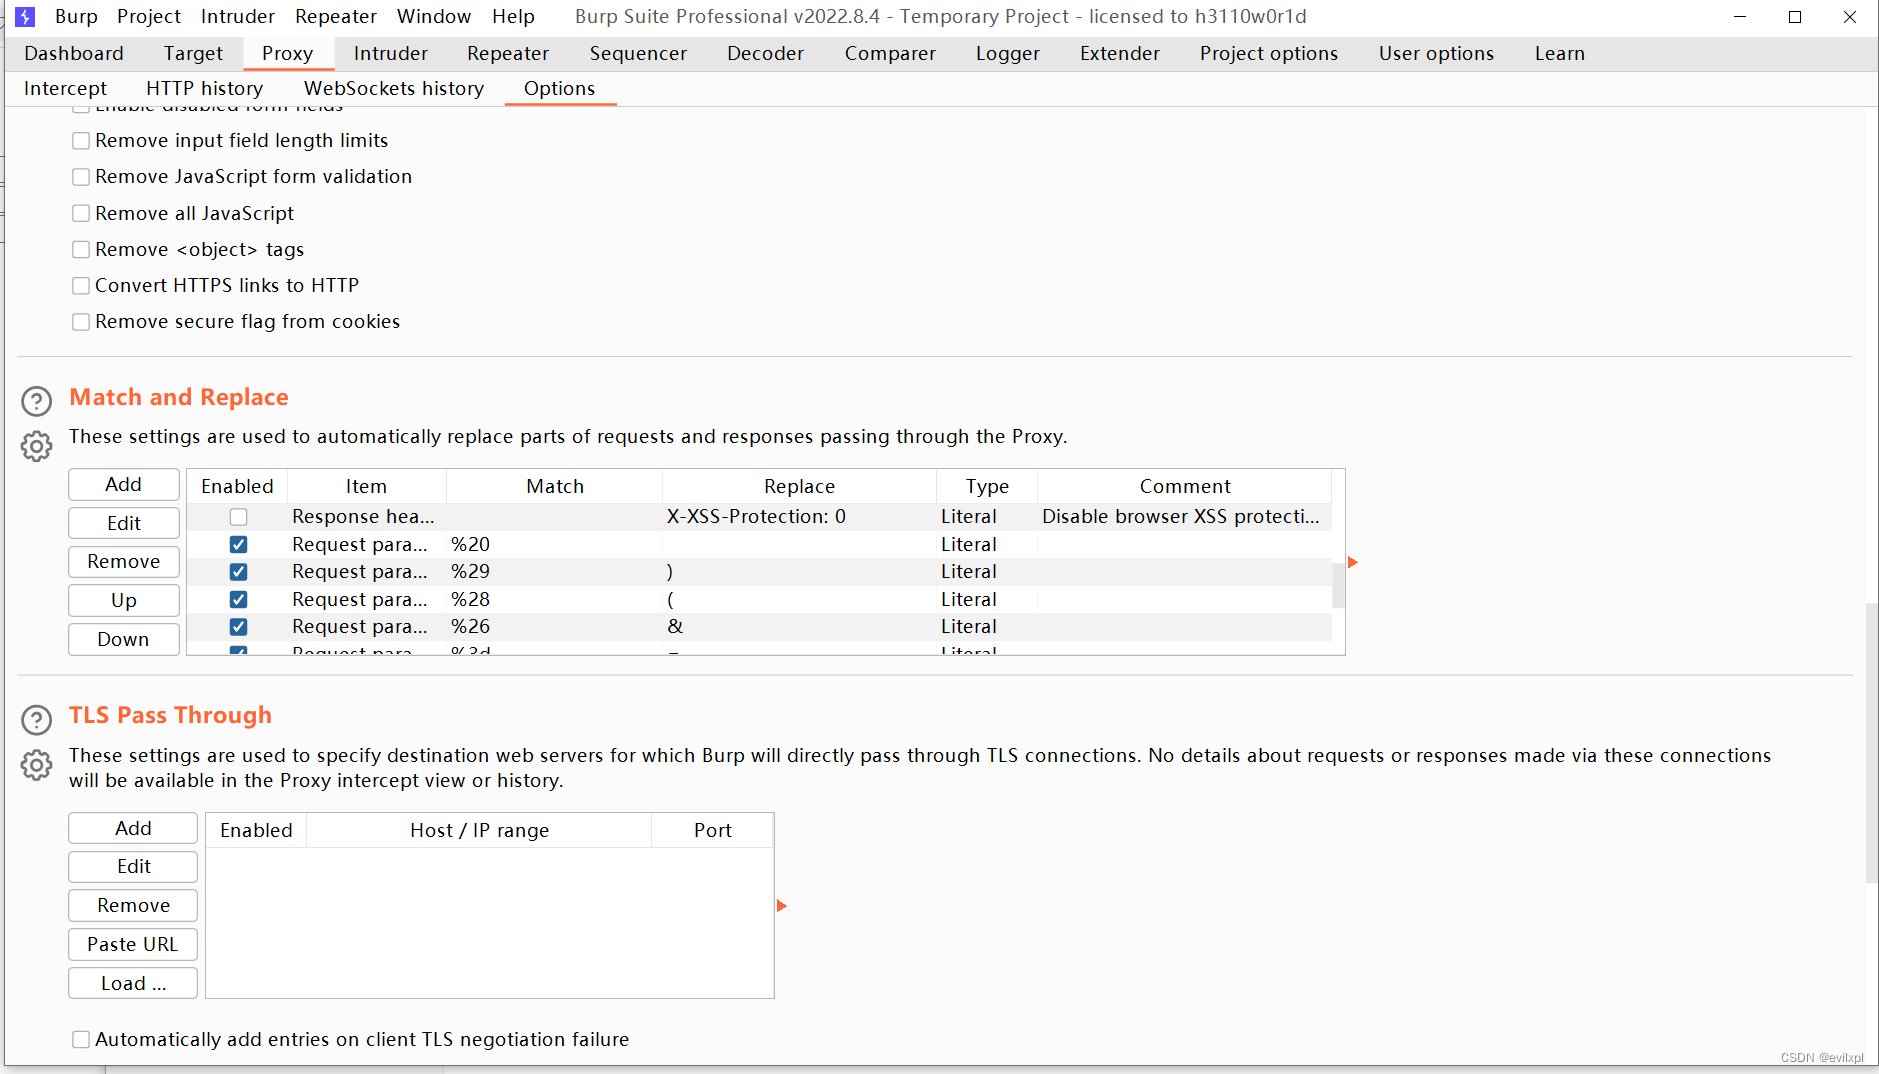Enable automatically add entries on TLS failure
This screenshot has height=1074, width=1879.
click(x=81, y=1040)
